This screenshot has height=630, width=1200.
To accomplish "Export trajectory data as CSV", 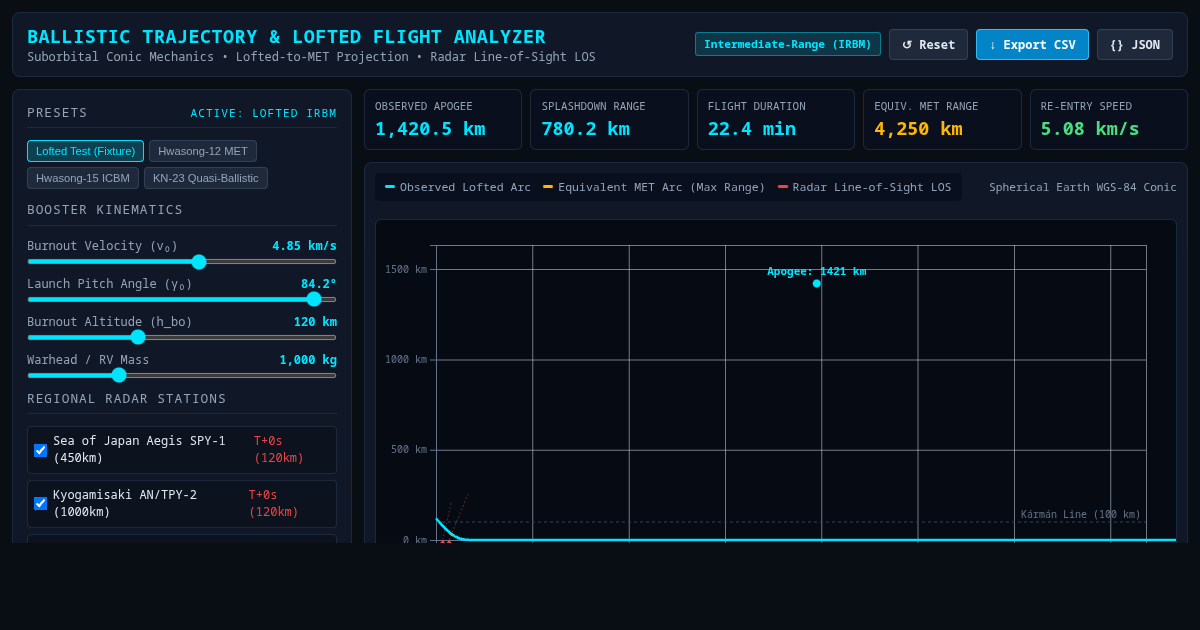I will [1032, 44].
